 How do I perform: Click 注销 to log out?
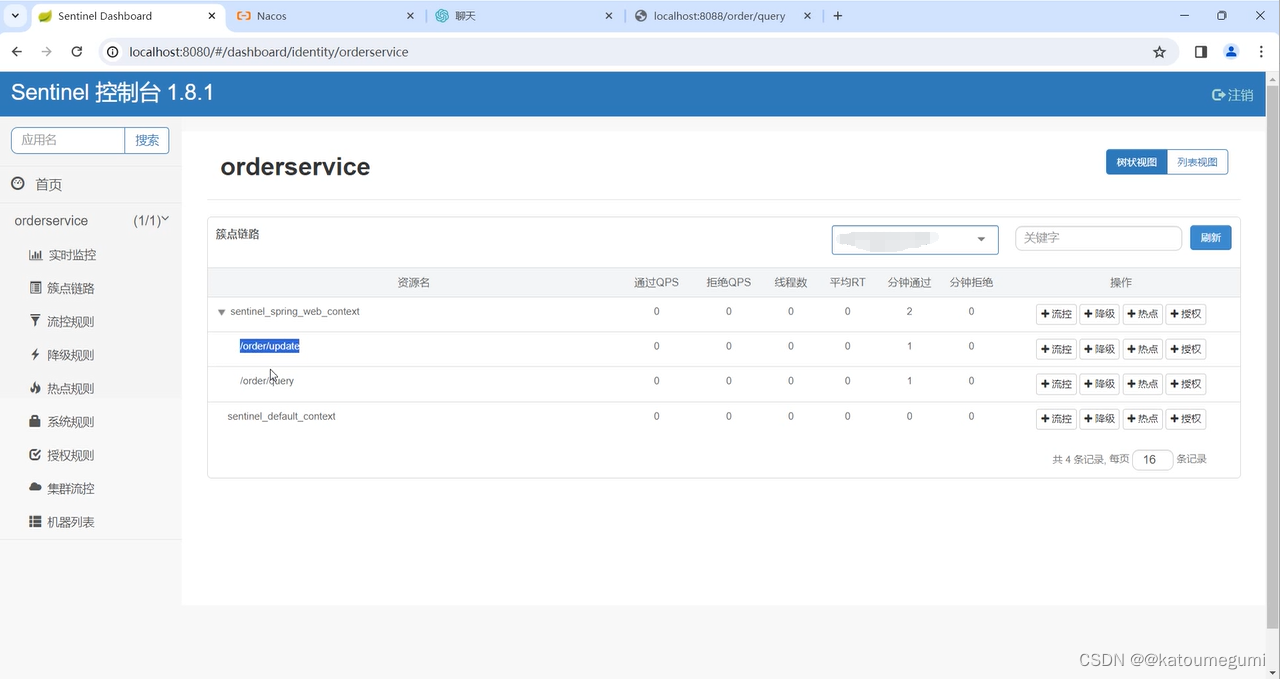coord(1232,95)
